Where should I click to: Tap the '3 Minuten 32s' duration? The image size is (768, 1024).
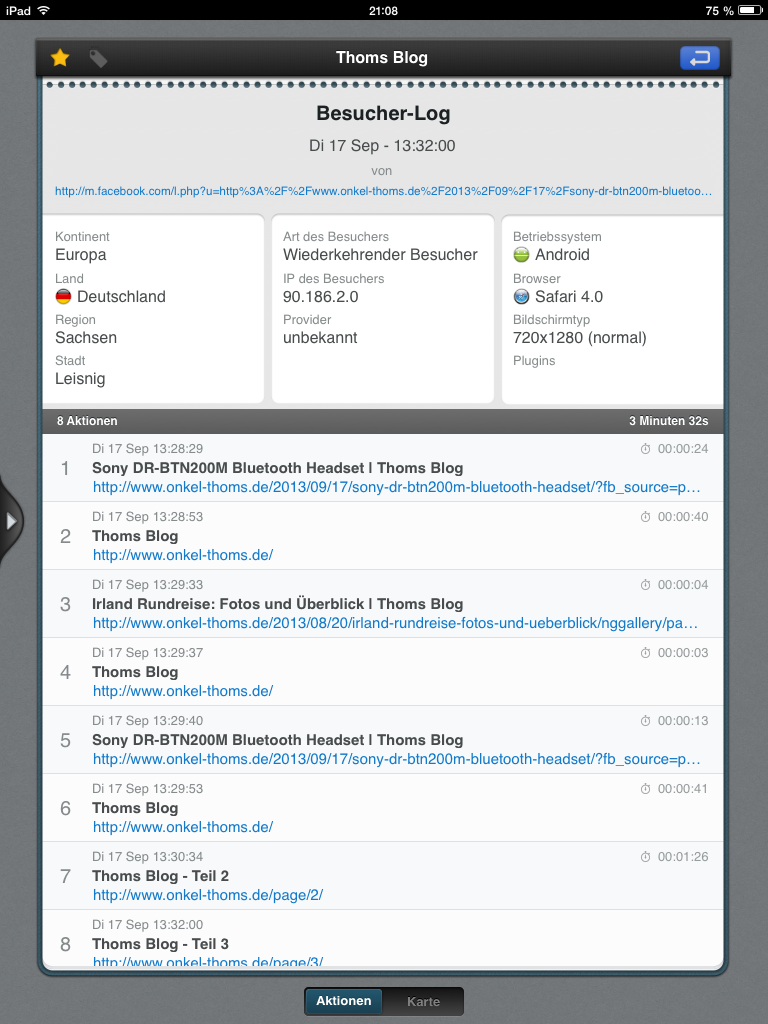click(669, 421)
